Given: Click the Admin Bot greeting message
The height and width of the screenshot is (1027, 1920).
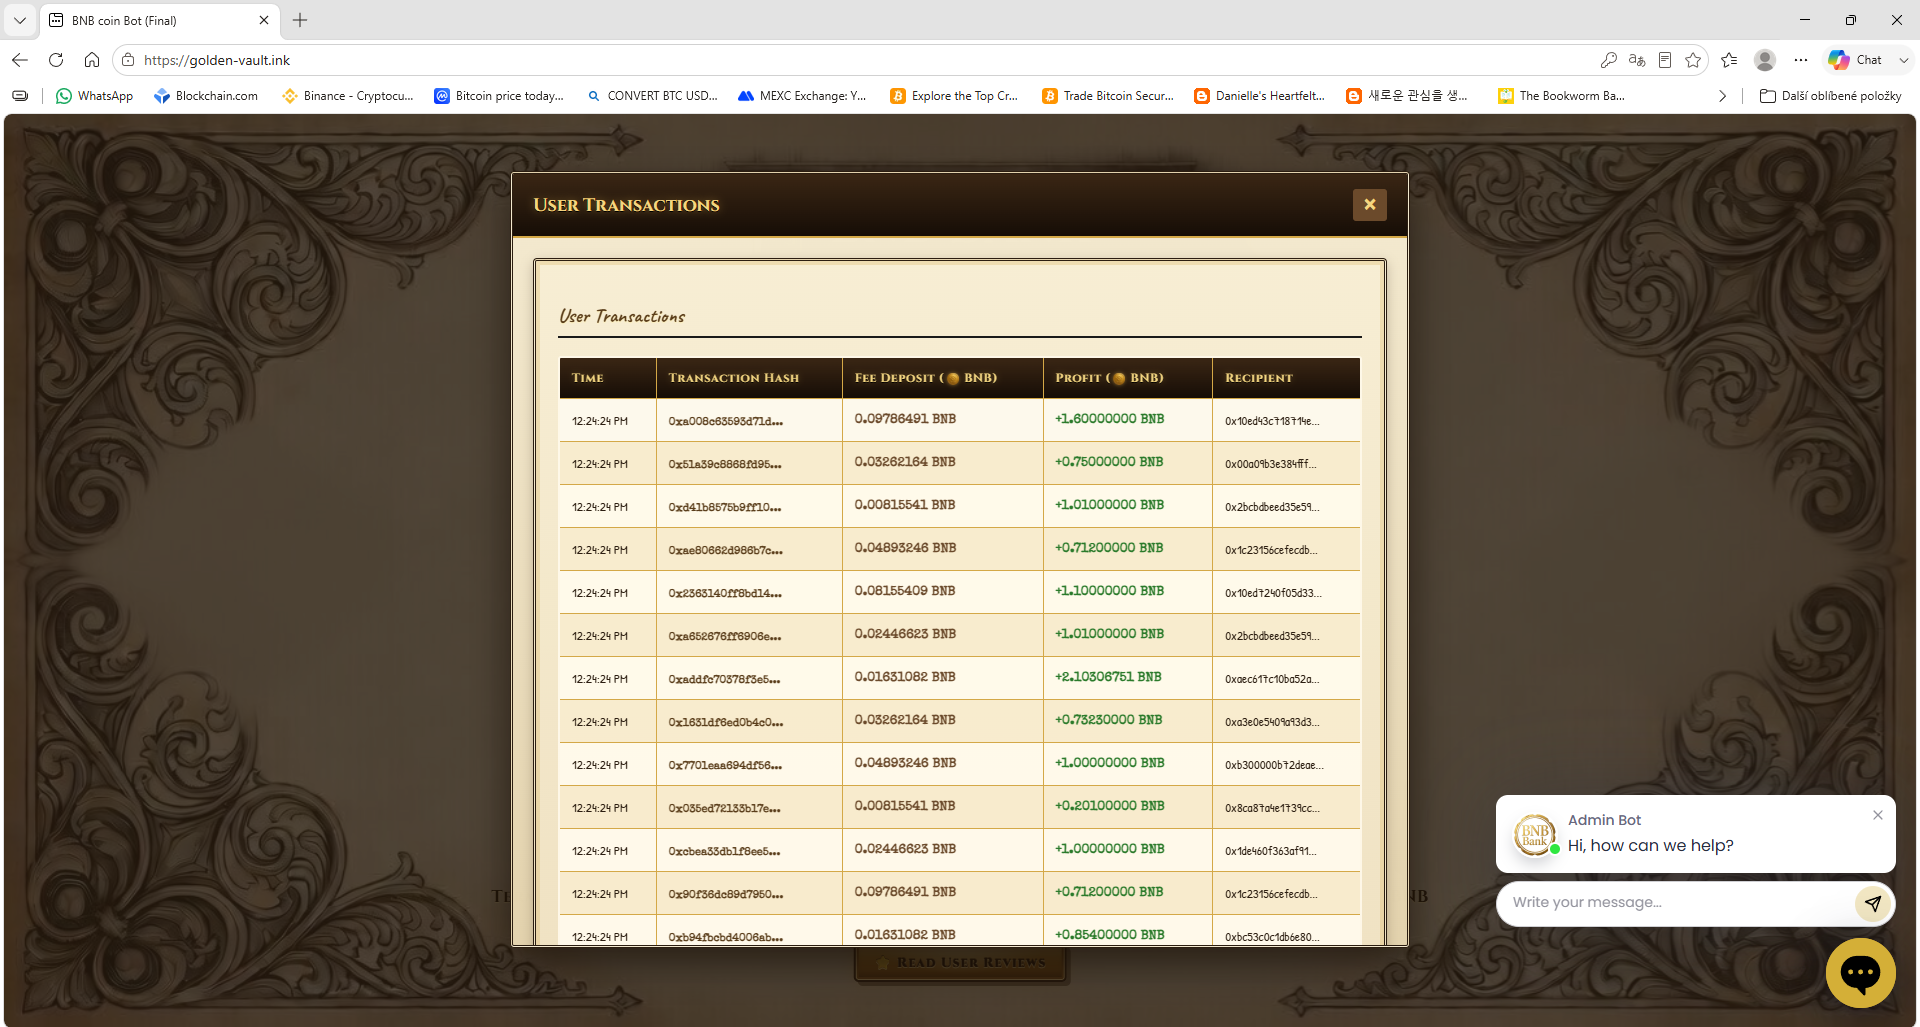Looking at the screenshot, I should click(x=1650, y=846).
